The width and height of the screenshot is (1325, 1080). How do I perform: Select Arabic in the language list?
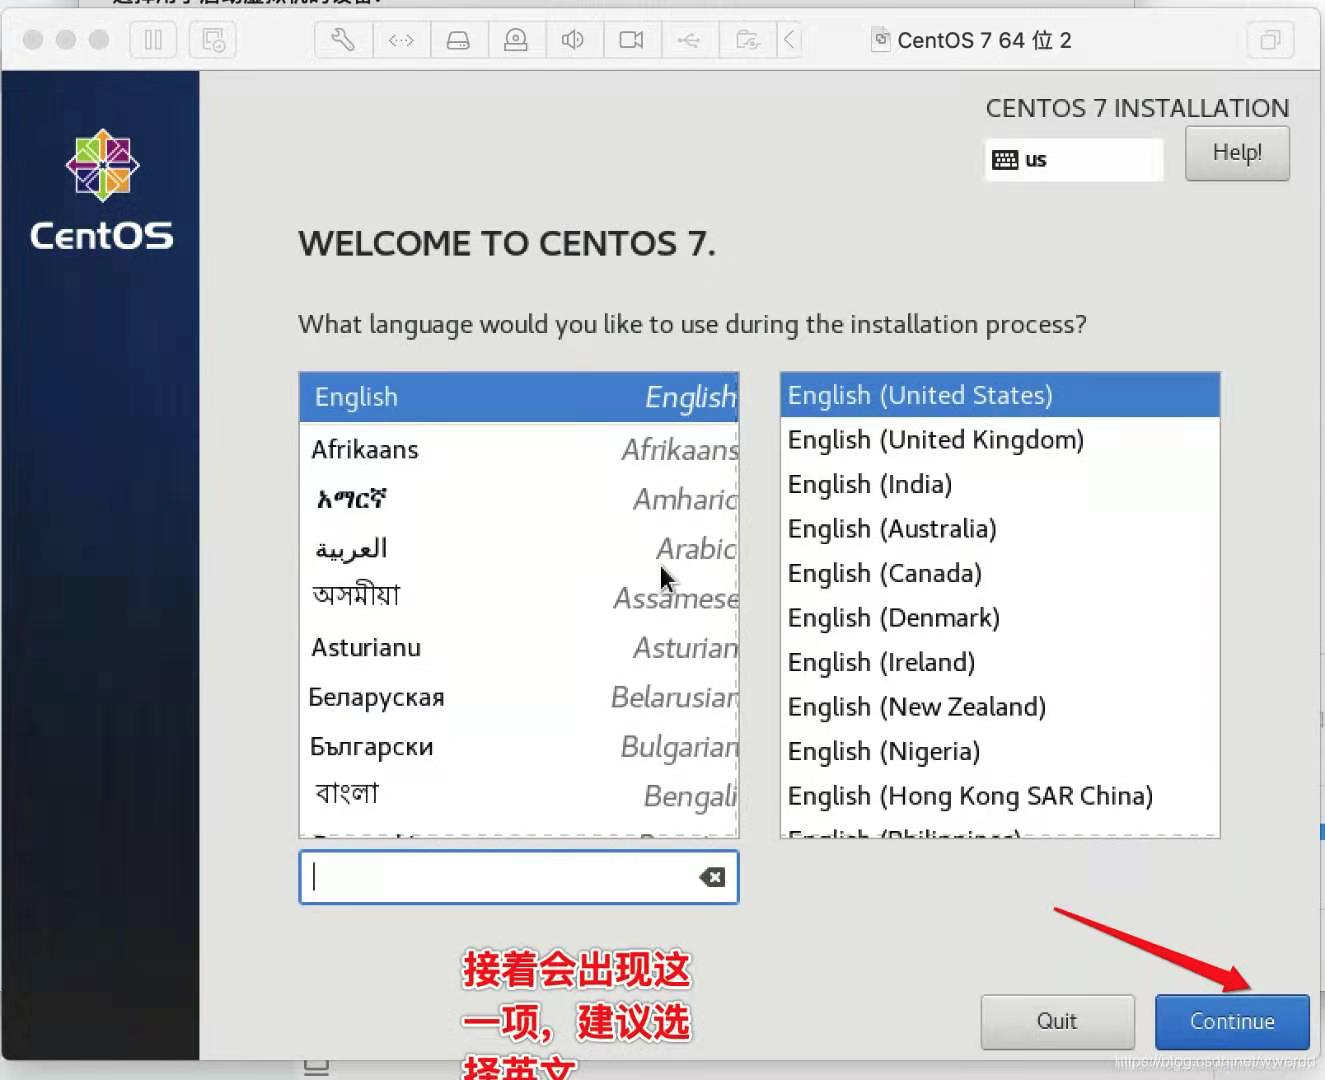519,548
